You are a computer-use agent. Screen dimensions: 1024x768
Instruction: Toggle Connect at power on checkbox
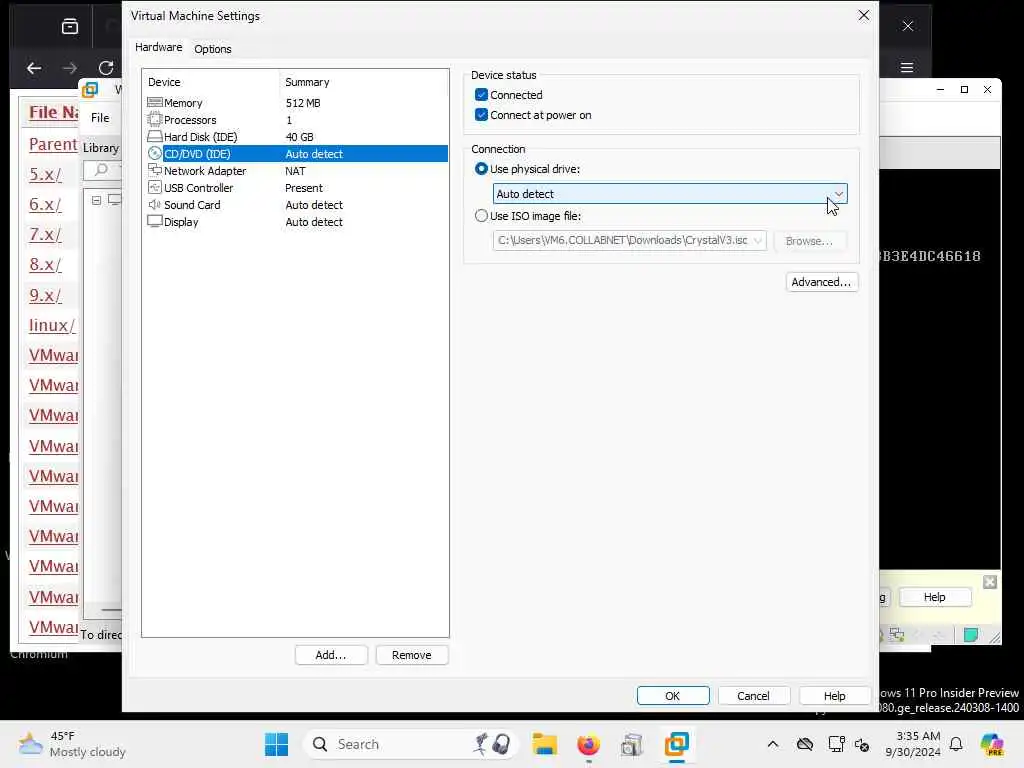[x=481, y=115]
